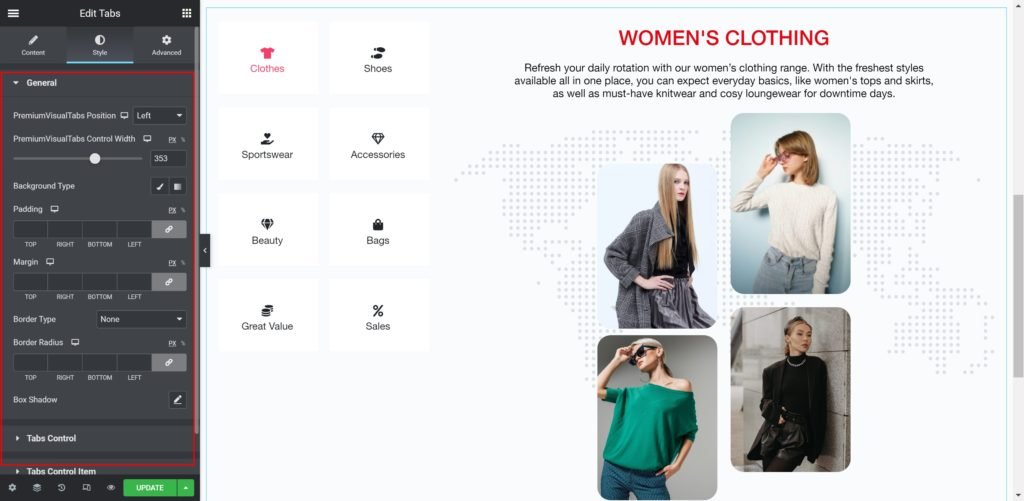Open page settings gear in the bottom bar
Viewport: 1024px width, 501px height.
tap(12, 487)
